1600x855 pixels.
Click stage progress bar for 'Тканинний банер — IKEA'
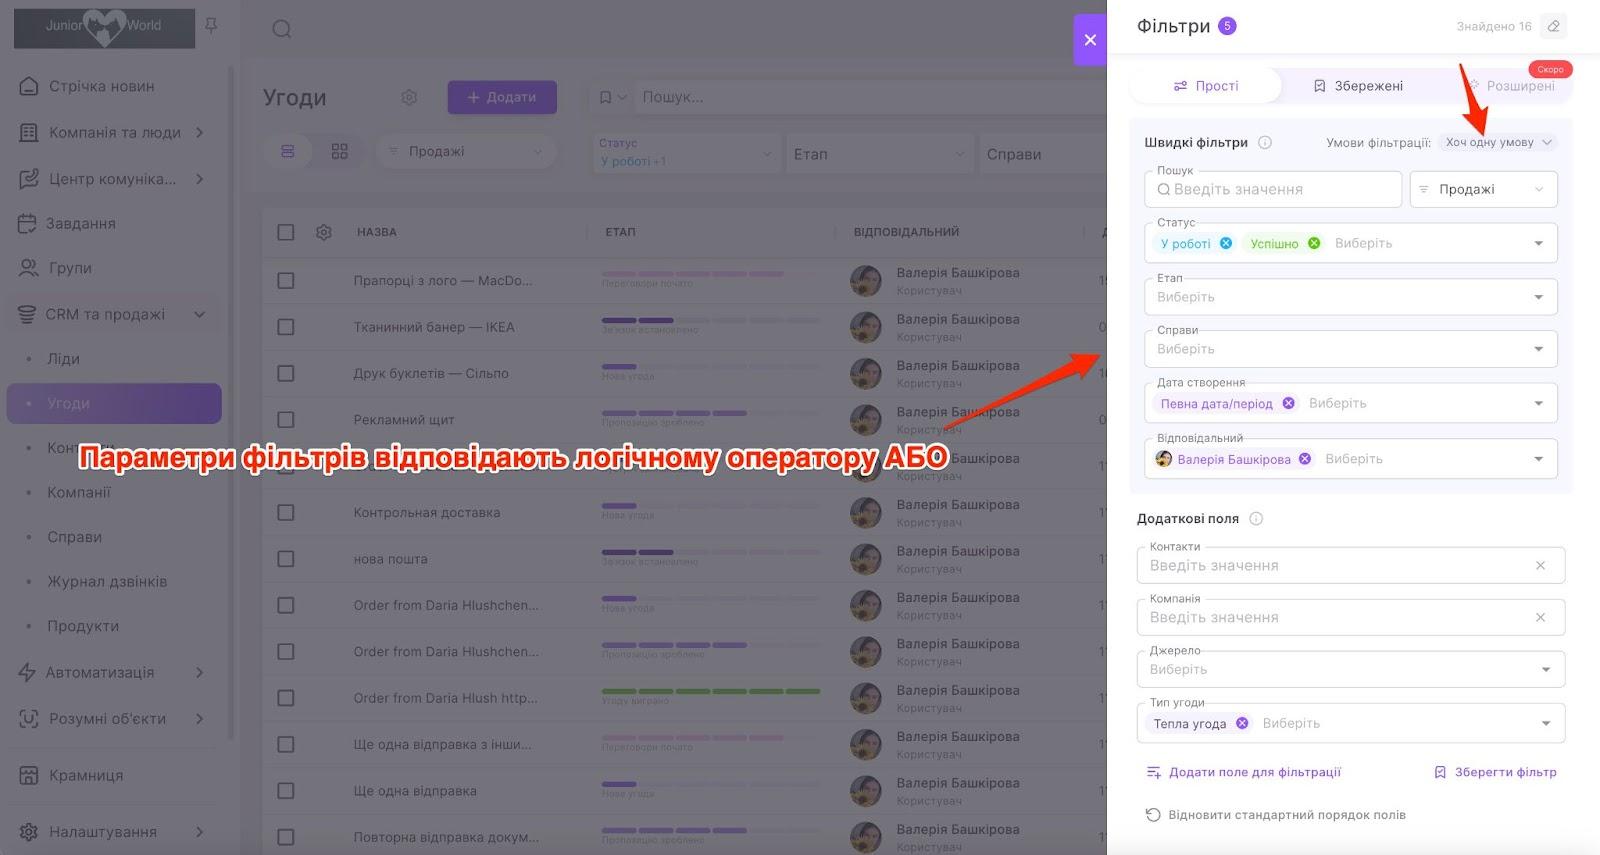pos(710,320)
